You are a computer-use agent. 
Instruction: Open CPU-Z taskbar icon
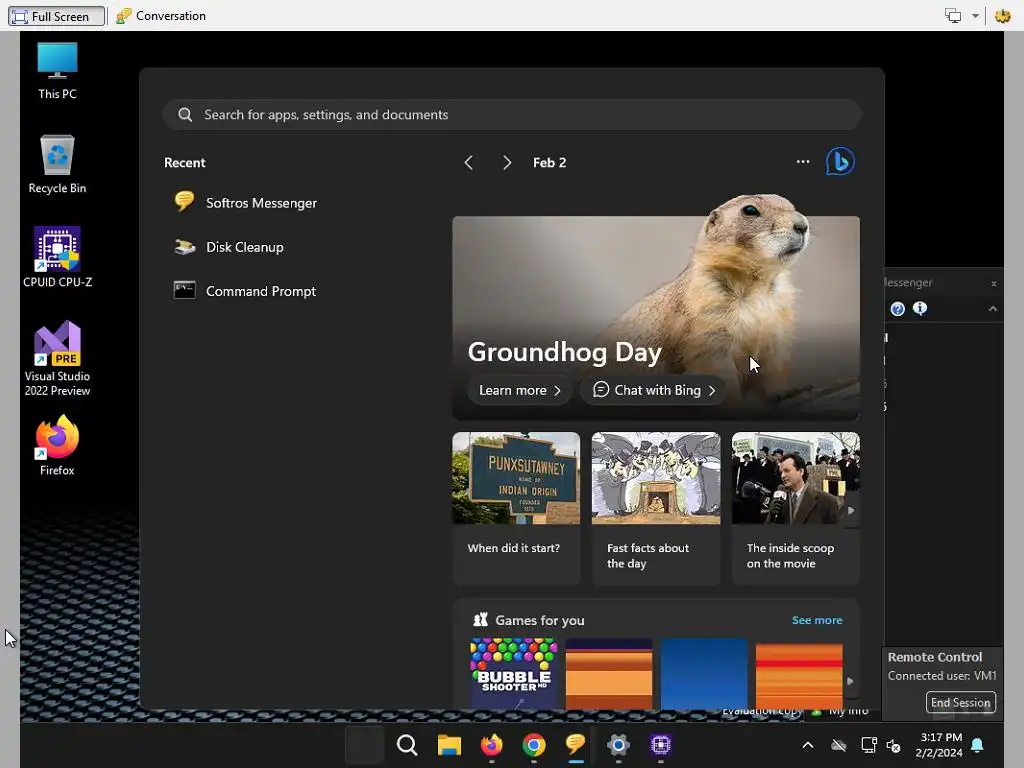[660, 744]
